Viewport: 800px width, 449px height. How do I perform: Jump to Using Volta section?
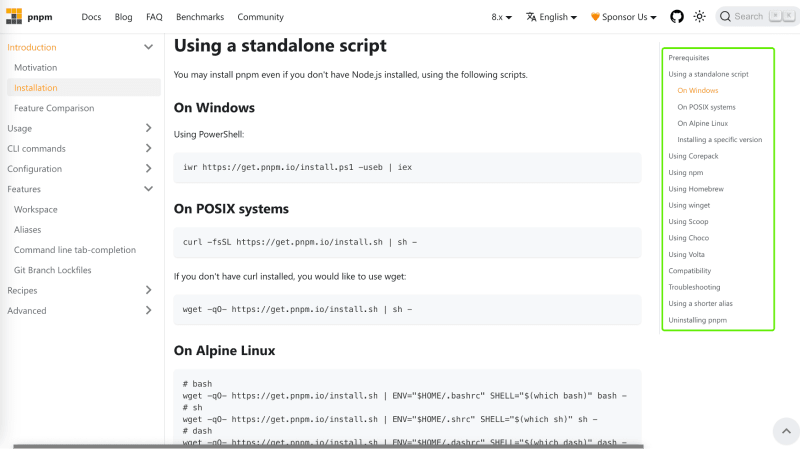tap(686, 254)
